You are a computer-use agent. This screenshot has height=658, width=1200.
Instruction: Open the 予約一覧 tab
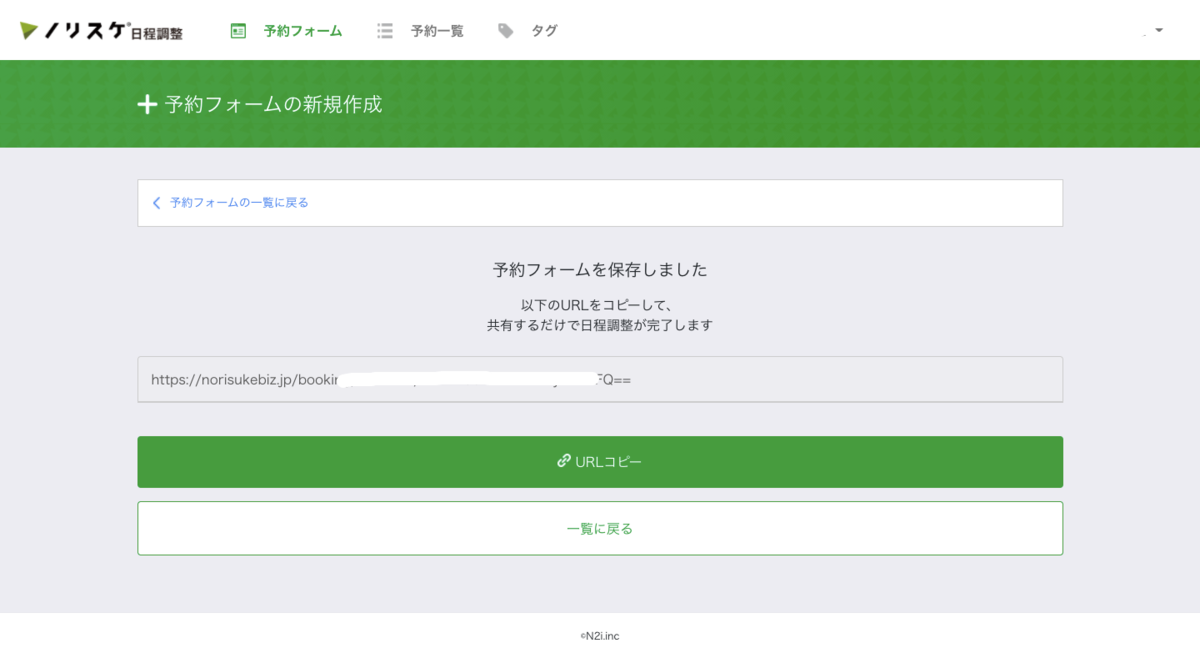tap(437, 31)
